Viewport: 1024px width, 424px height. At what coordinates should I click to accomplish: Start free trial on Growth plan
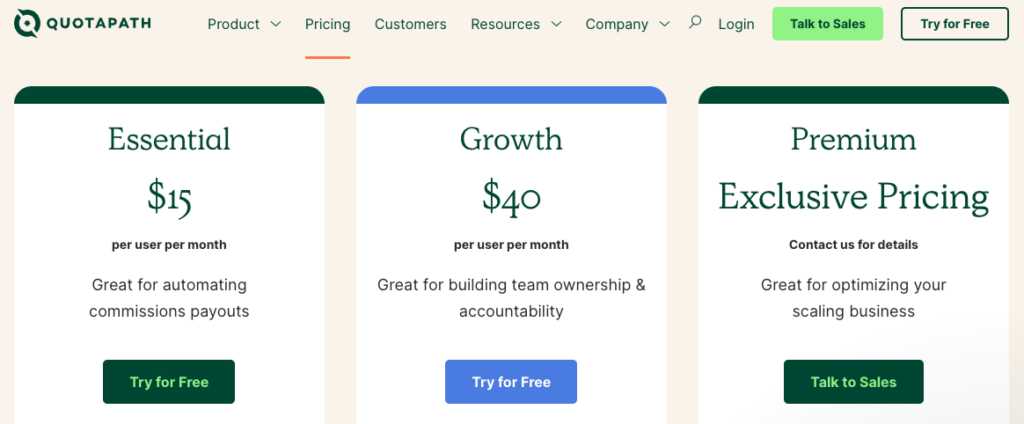[511, 382]
